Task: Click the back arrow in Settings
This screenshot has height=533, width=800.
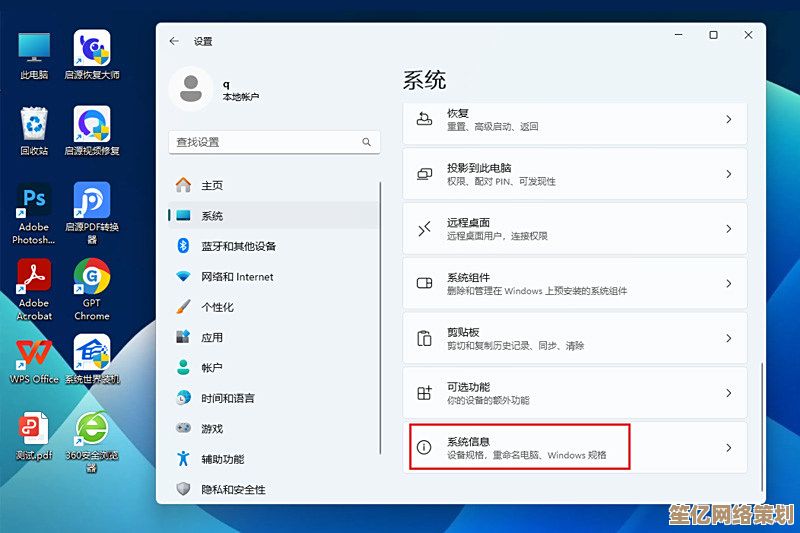Action: click(175, 41)
